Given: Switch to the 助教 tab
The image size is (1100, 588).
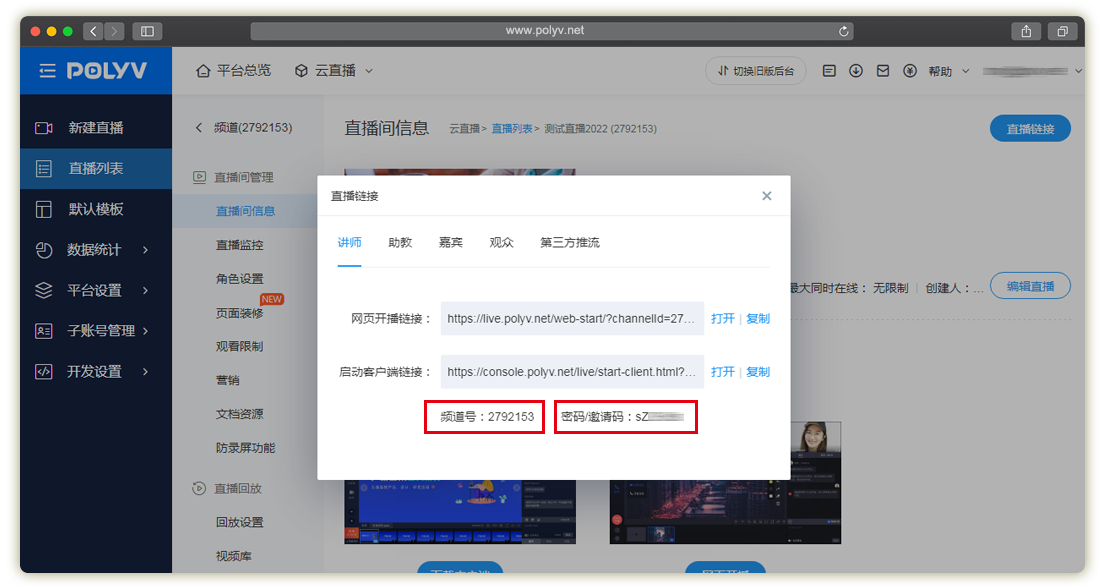Looking at the screenshot, I should [400, 243].
